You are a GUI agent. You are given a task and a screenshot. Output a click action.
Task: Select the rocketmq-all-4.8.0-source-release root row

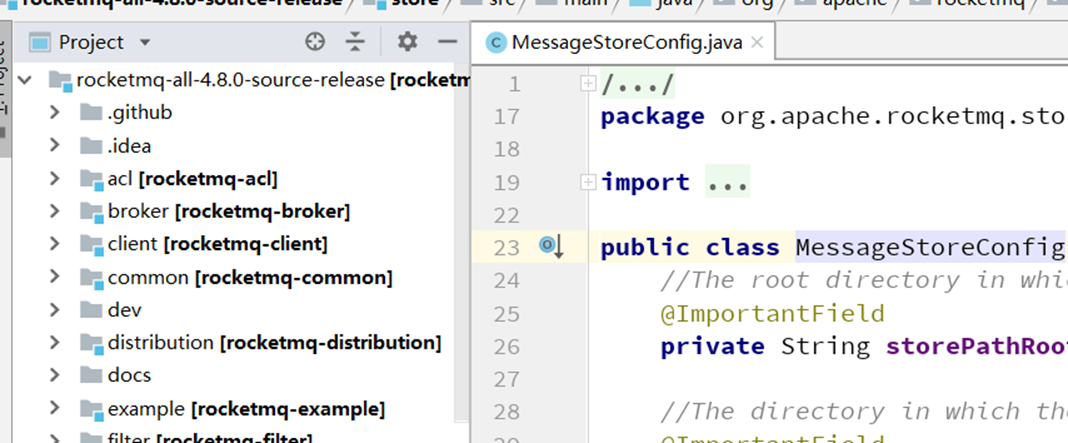click(234, 80)
